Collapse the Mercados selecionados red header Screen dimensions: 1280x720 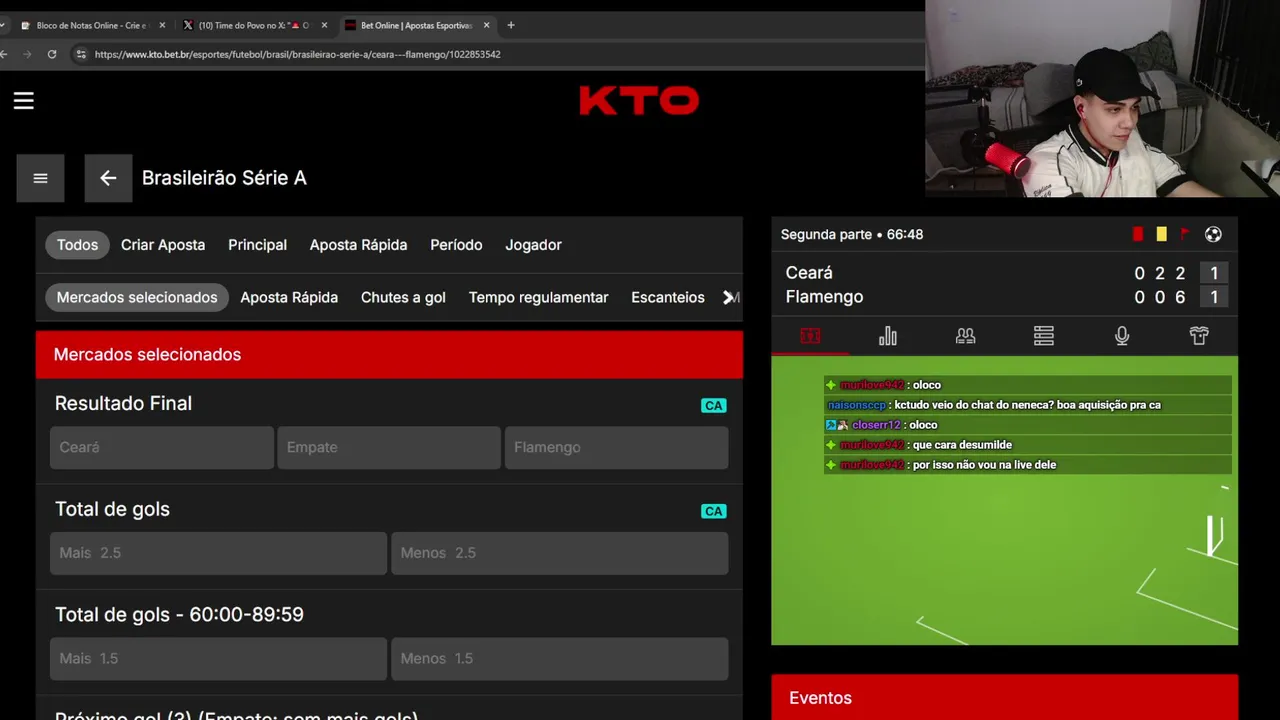tap(389, 355)
